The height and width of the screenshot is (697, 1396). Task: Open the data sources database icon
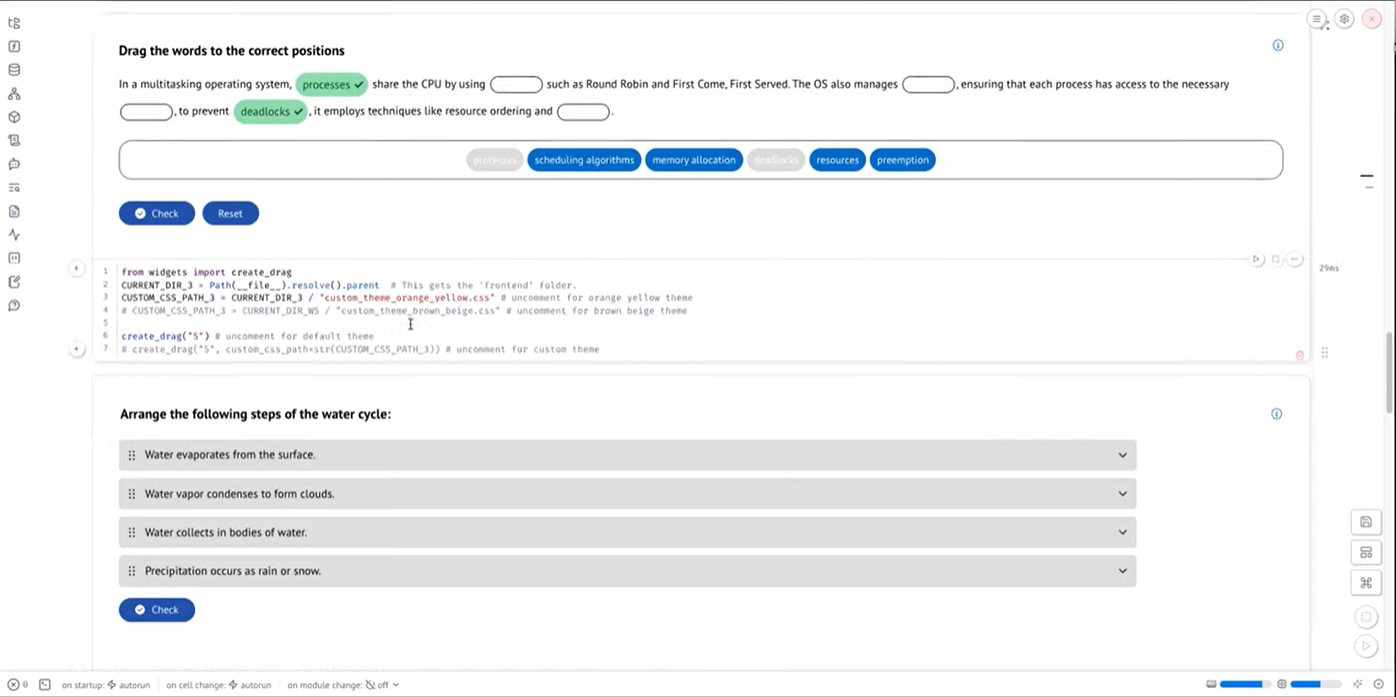tap(14, 70)
